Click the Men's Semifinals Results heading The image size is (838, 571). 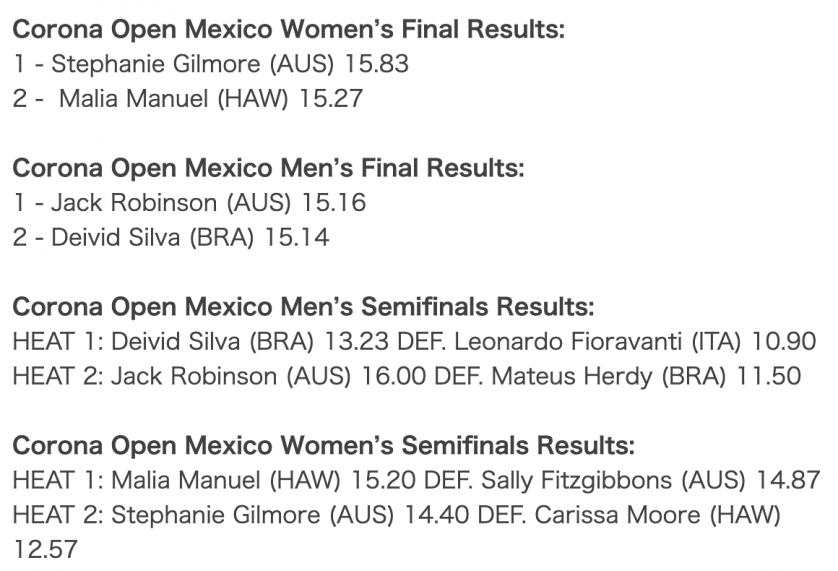tap(304, 307)
